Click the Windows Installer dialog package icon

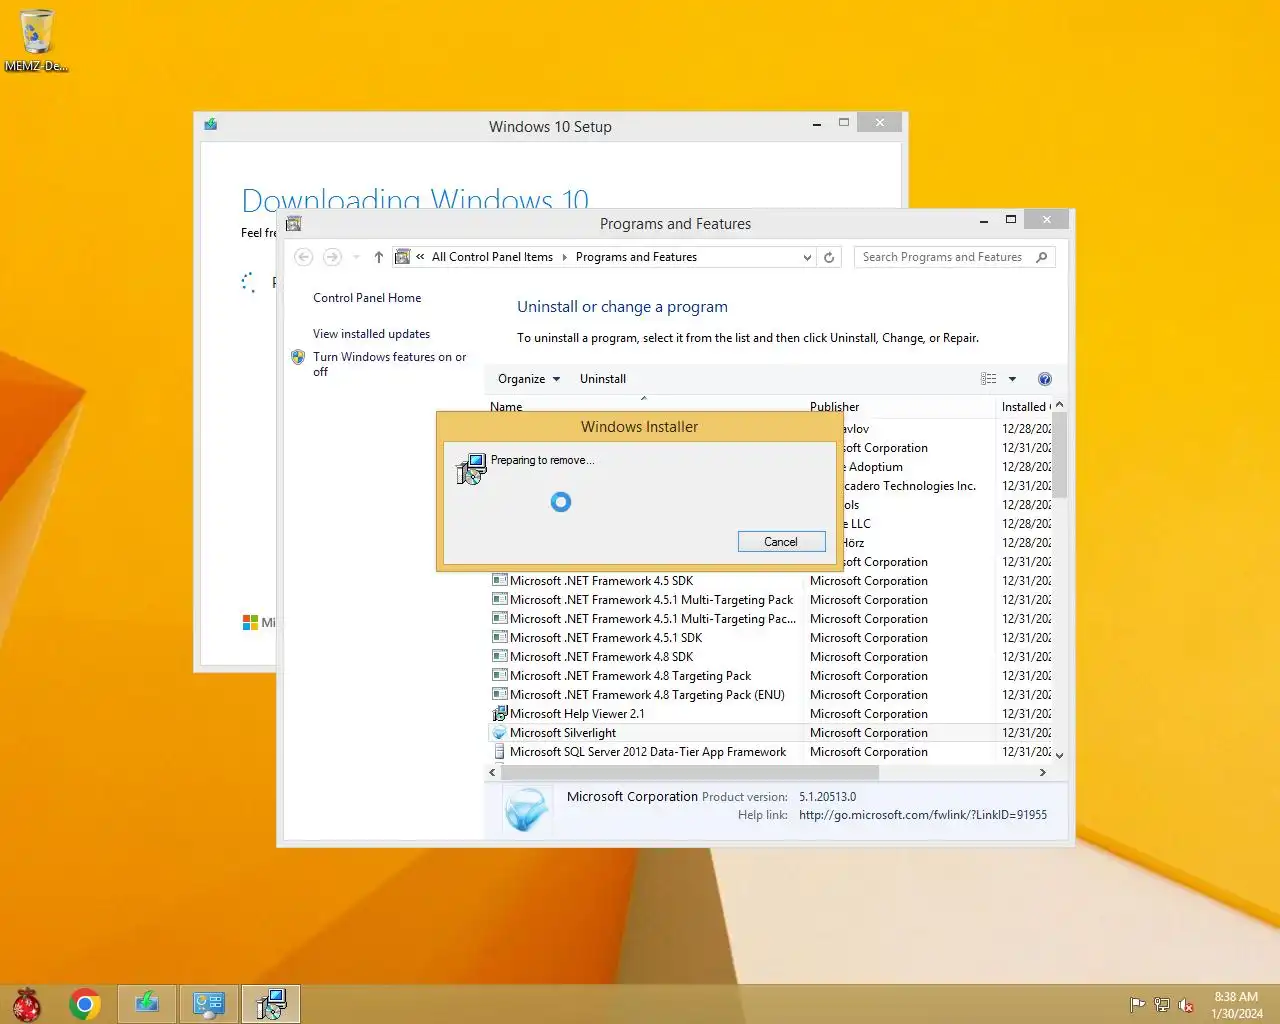coord(471,469)
